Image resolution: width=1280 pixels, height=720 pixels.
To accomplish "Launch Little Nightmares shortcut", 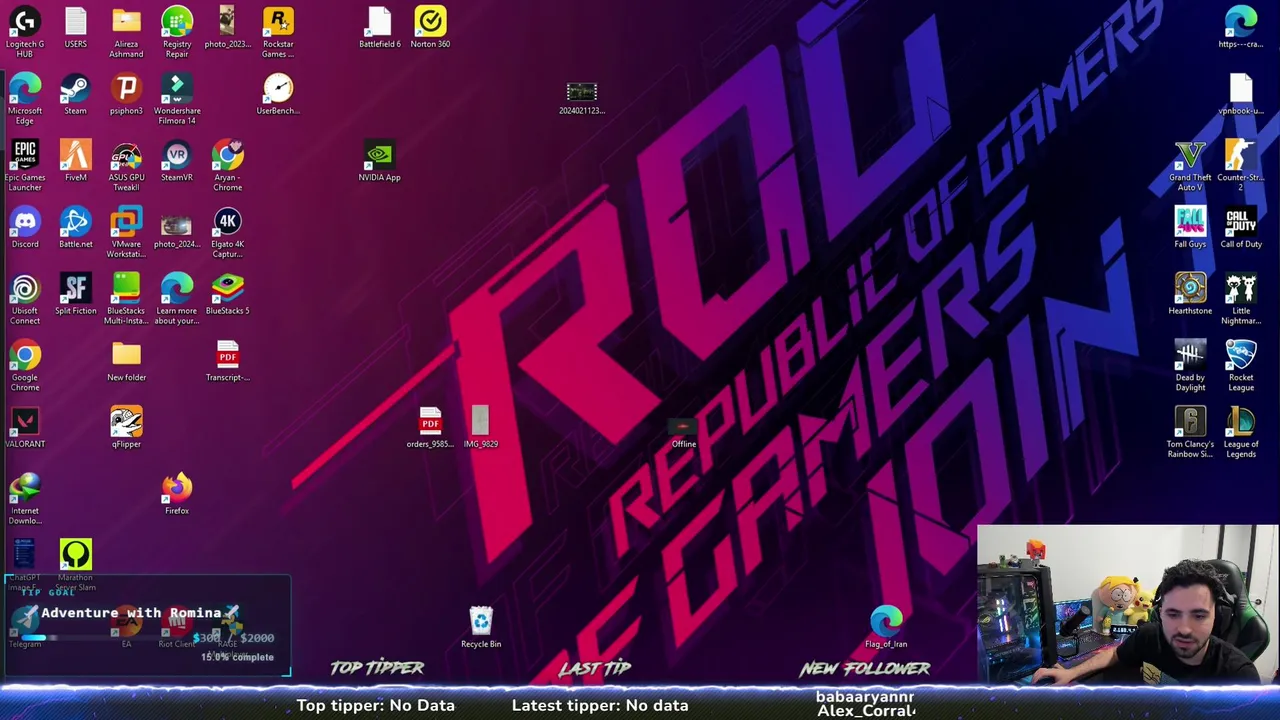I will pyautogui.click(x=1241, y=298).
